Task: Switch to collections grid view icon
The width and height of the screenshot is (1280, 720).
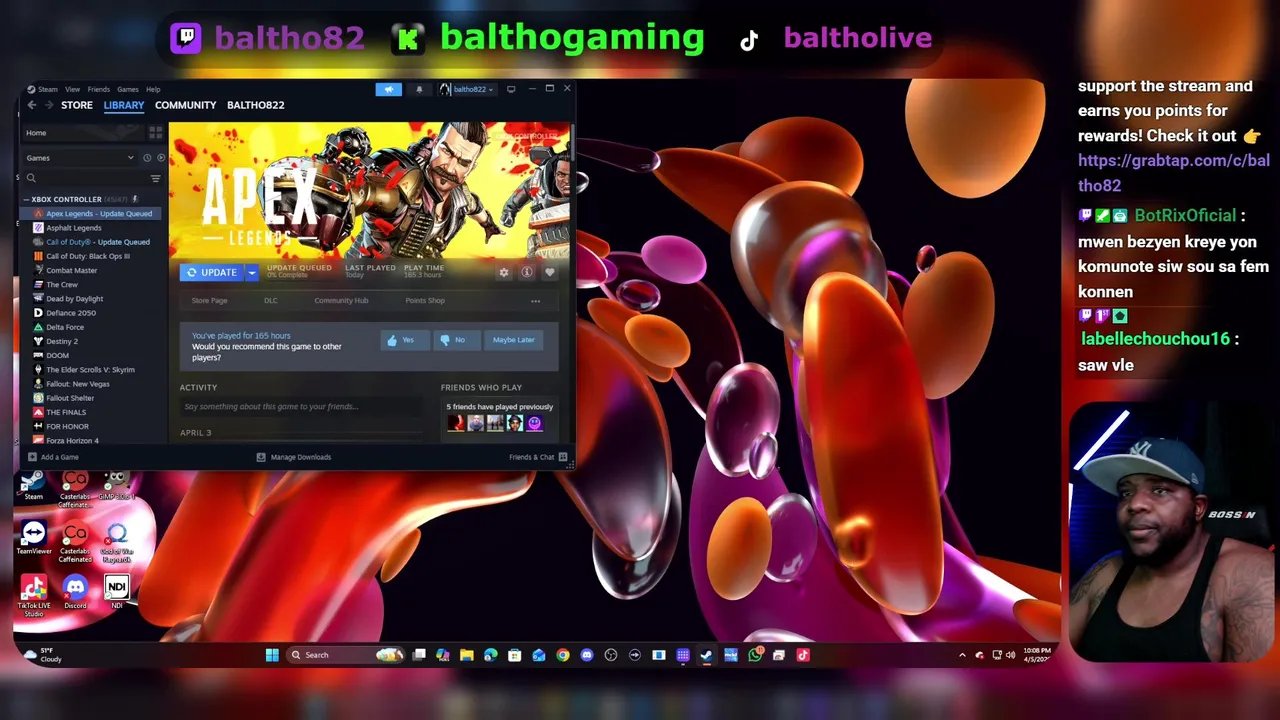Action: pos(155,133)
